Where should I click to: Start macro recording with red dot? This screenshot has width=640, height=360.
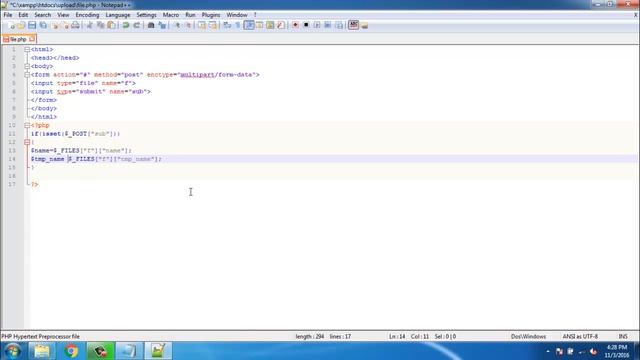point(295,25)
